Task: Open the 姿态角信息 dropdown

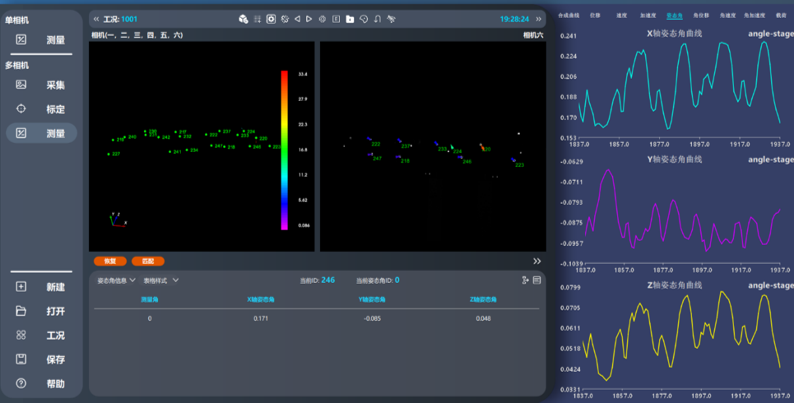Action: (116, 280)
